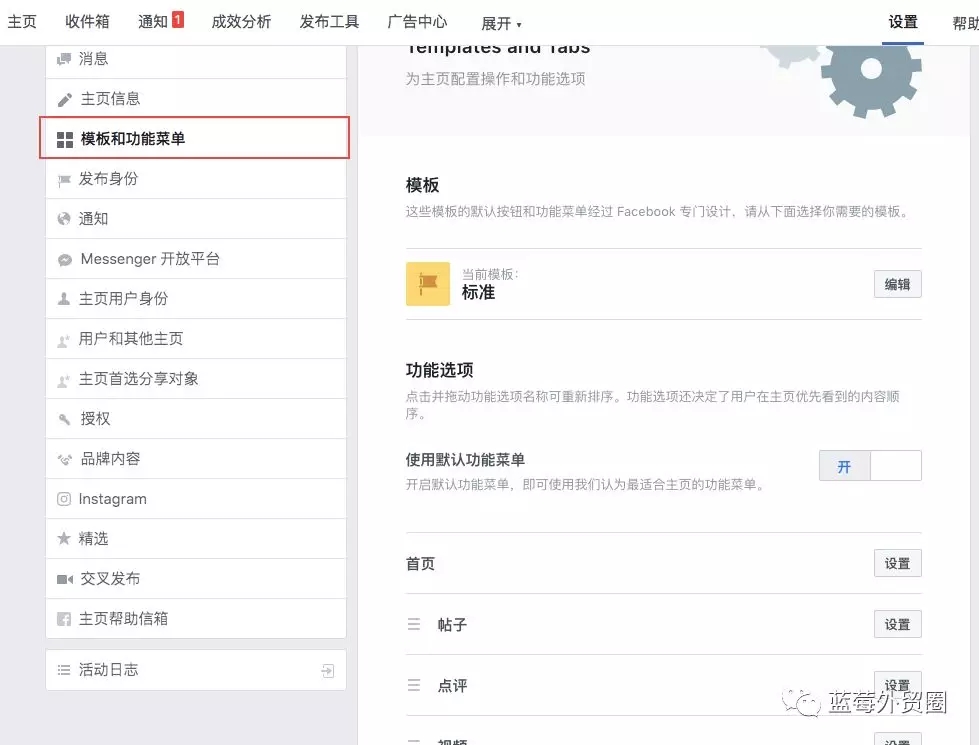Open the 展开 dropdown in the top bar
The width and height of the screenshot is (979, 745).
(x=496, y=22)
